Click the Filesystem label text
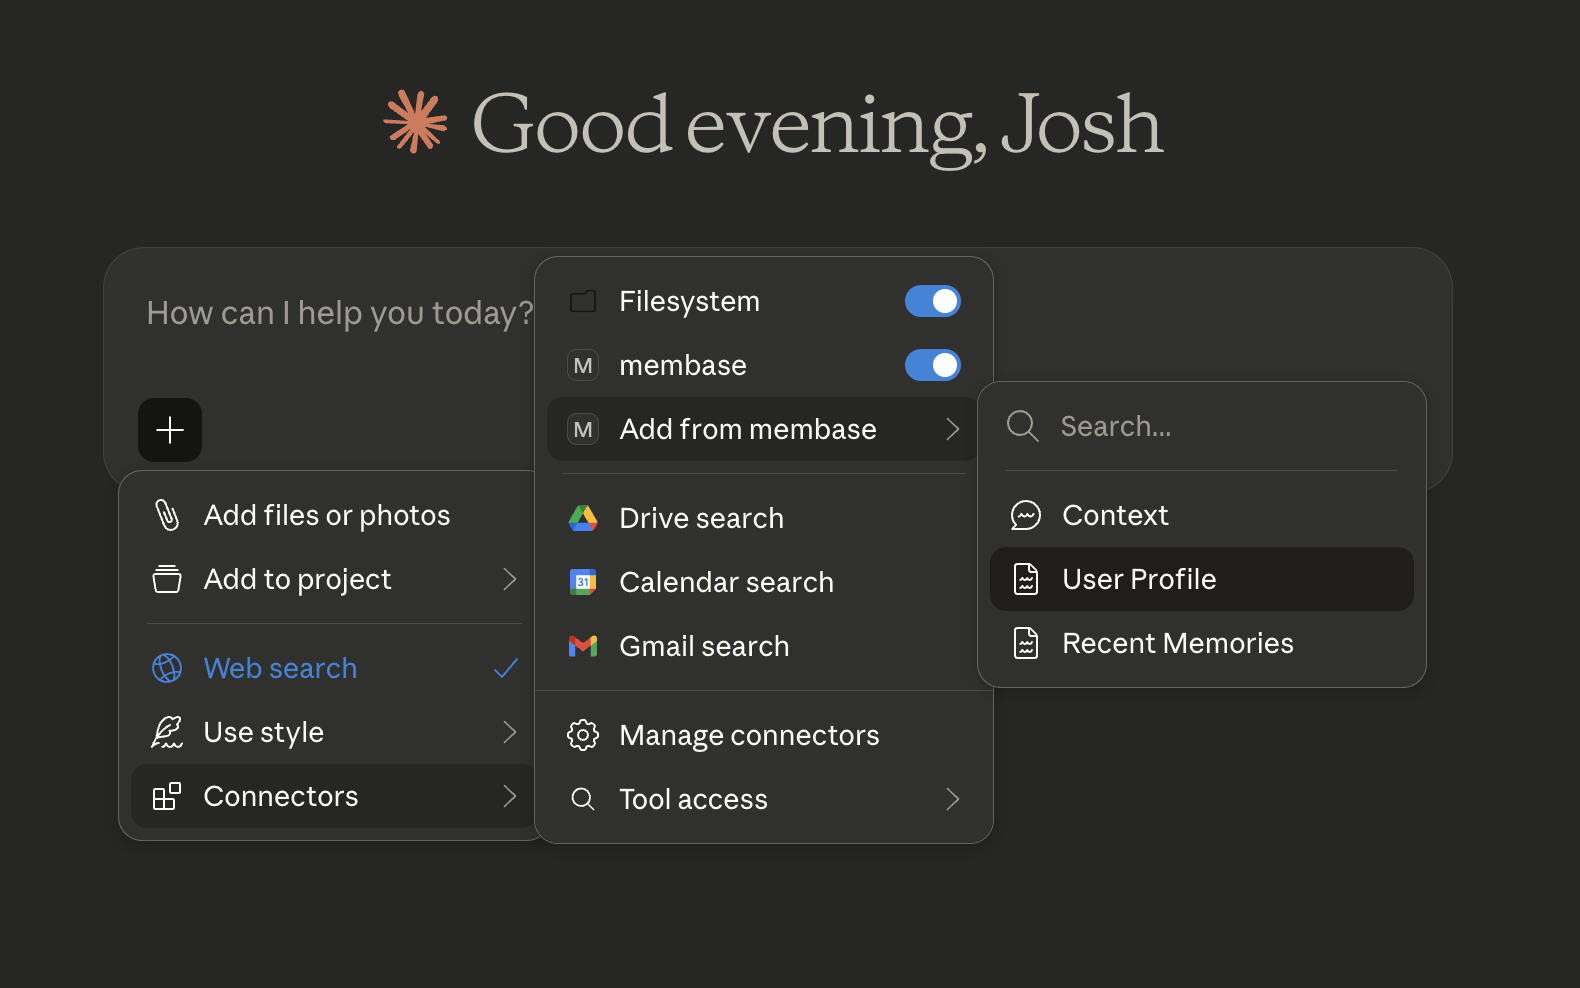The height and width of the screenshot is (988, 1580). tap(690, 301)
